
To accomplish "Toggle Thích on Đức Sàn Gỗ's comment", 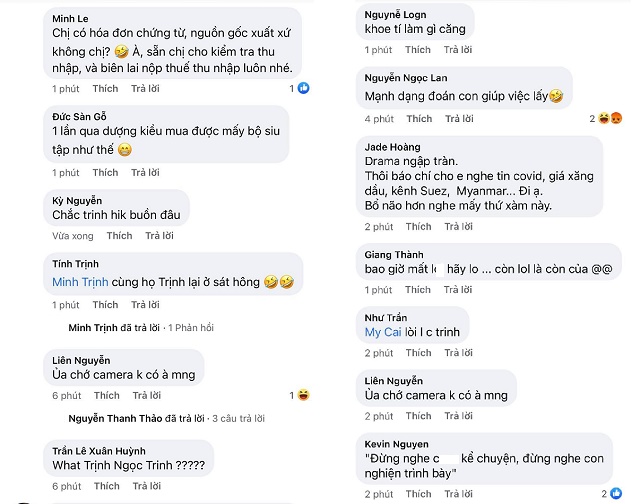I will pos(105,172).
